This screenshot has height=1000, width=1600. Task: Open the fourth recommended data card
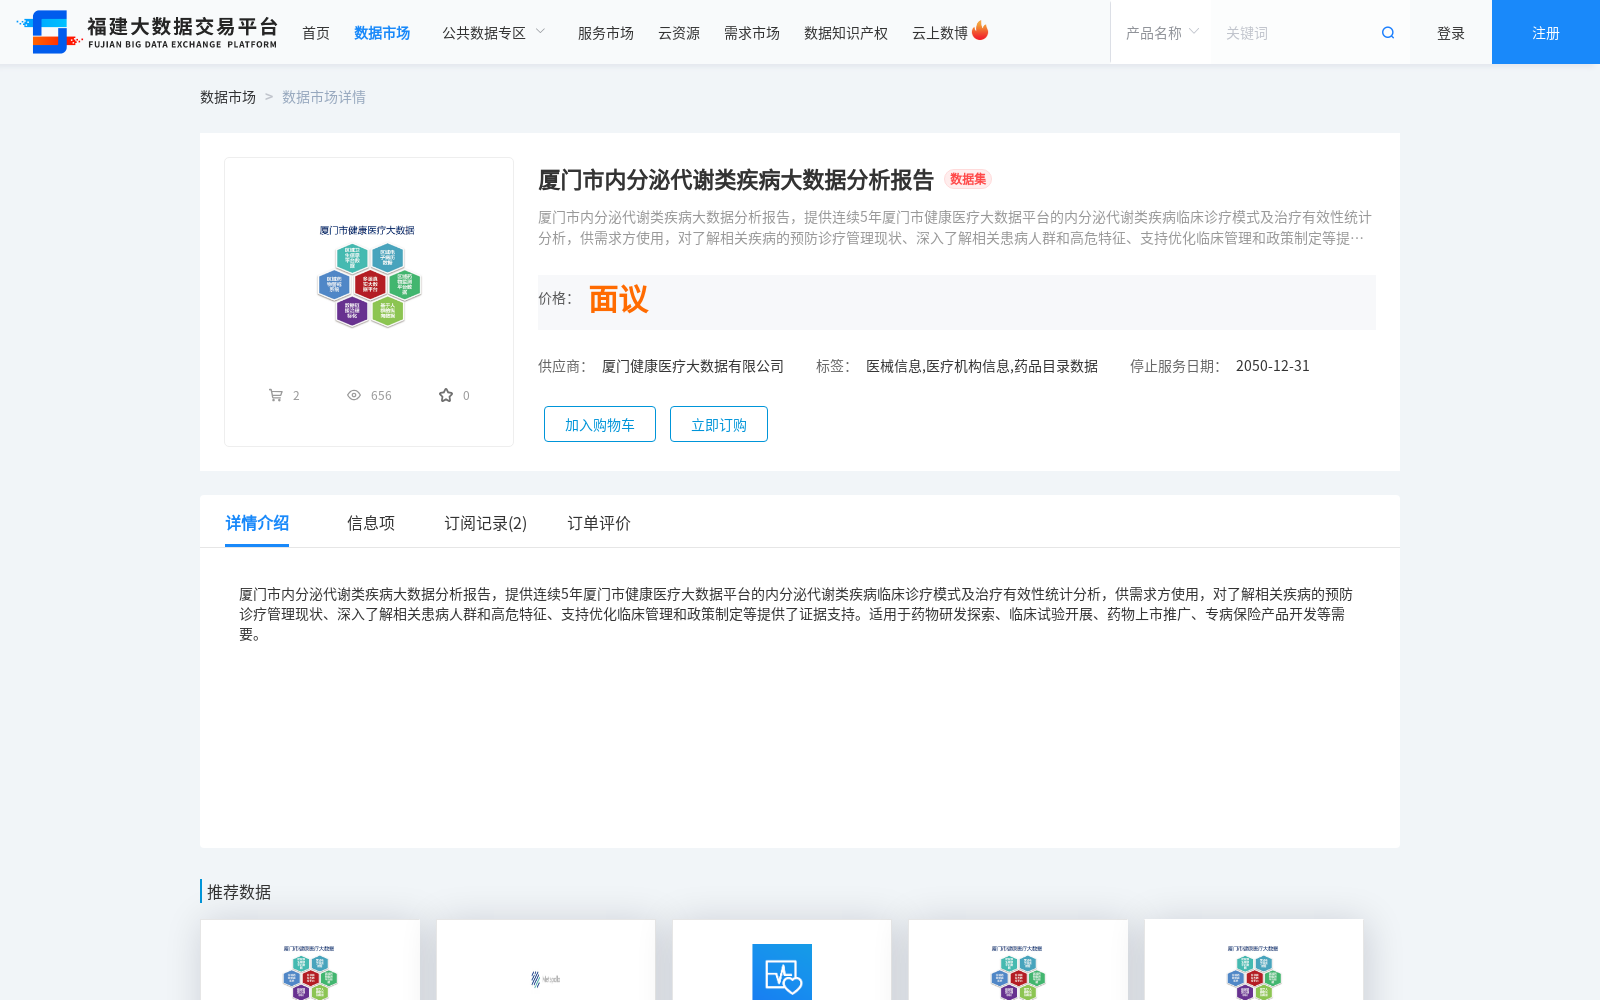tap(1018, 960)
